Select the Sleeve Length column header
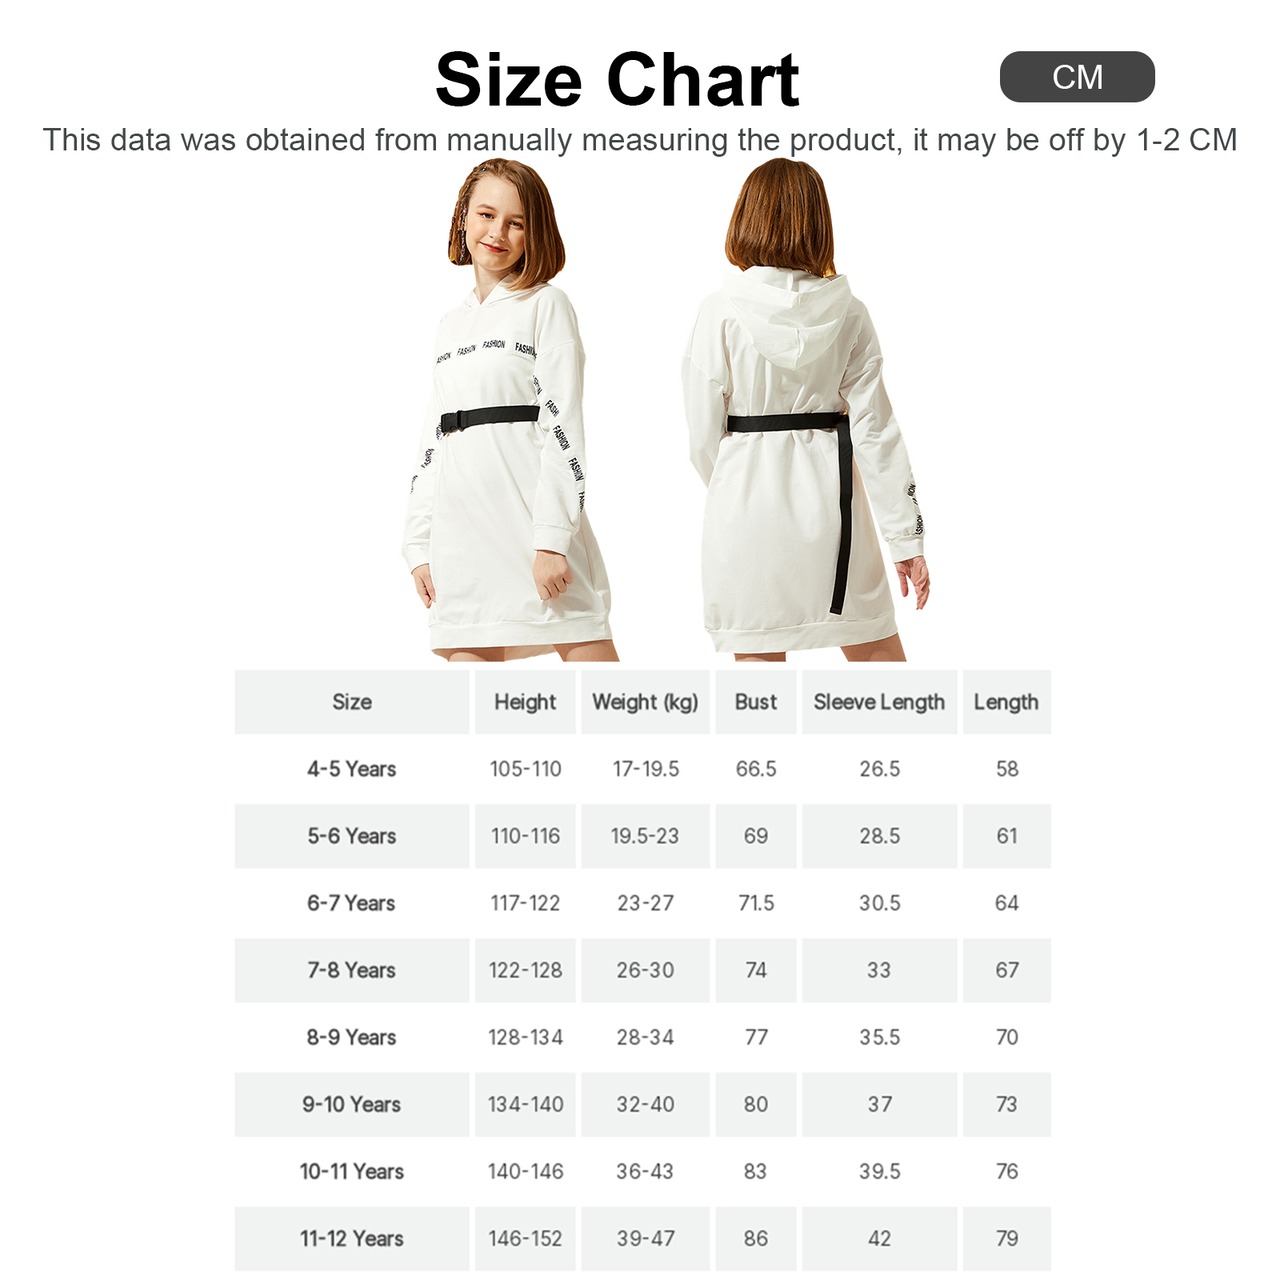Image resolution: width=1280 pixels, height=1280 pixels. tap(879, 702)
